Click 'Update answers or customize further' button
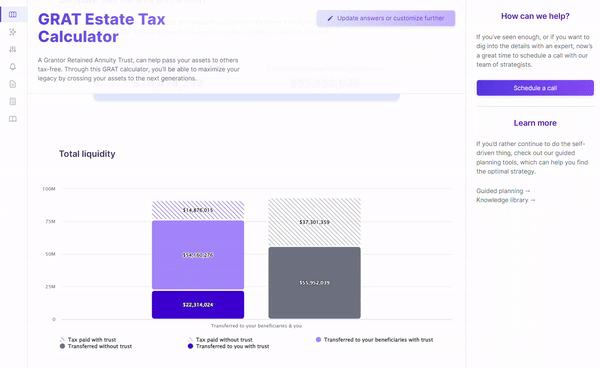This screenshot has width=600, height=368. [386, 18]
